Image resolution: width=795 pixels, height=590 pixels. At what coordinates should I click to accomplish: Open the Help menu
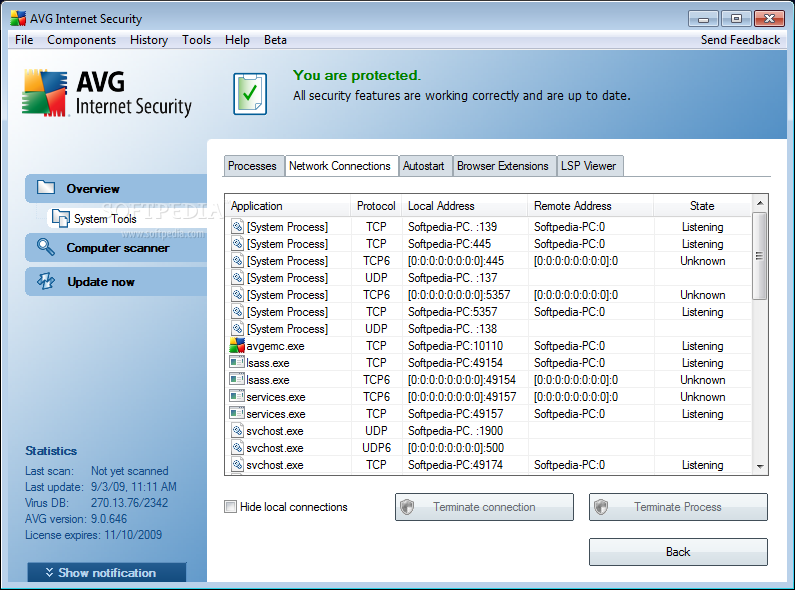[237, 40]
